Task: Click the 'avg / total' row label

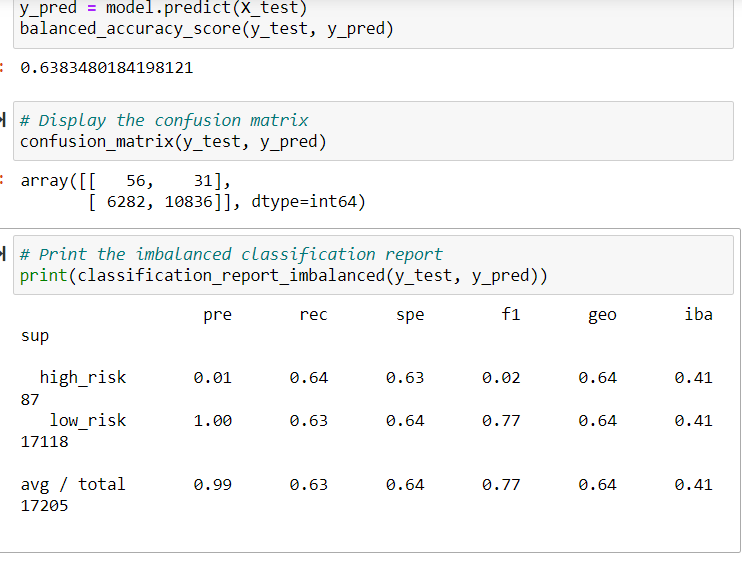Action: [73, 485]
